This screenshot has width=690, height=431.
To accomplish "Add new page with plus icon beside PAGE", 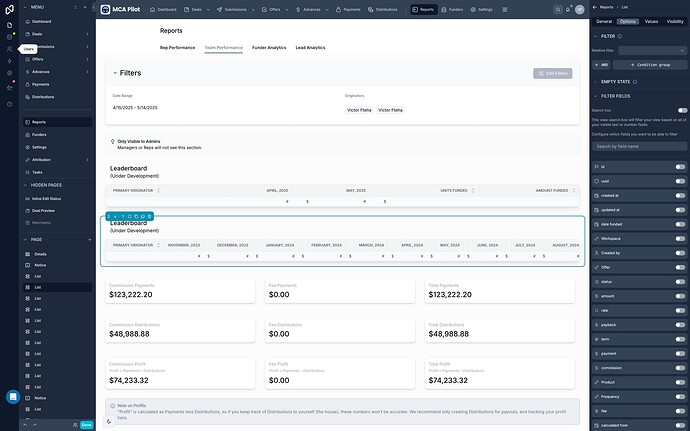I will (x=89, y=239).
